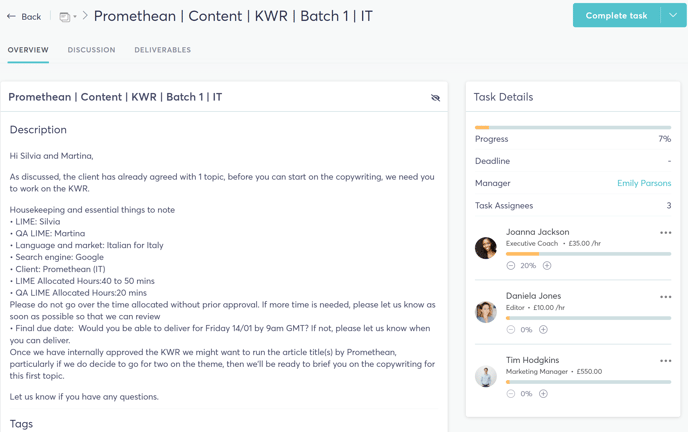Click the page title Promethean Content KWR

tap(233, 16)
